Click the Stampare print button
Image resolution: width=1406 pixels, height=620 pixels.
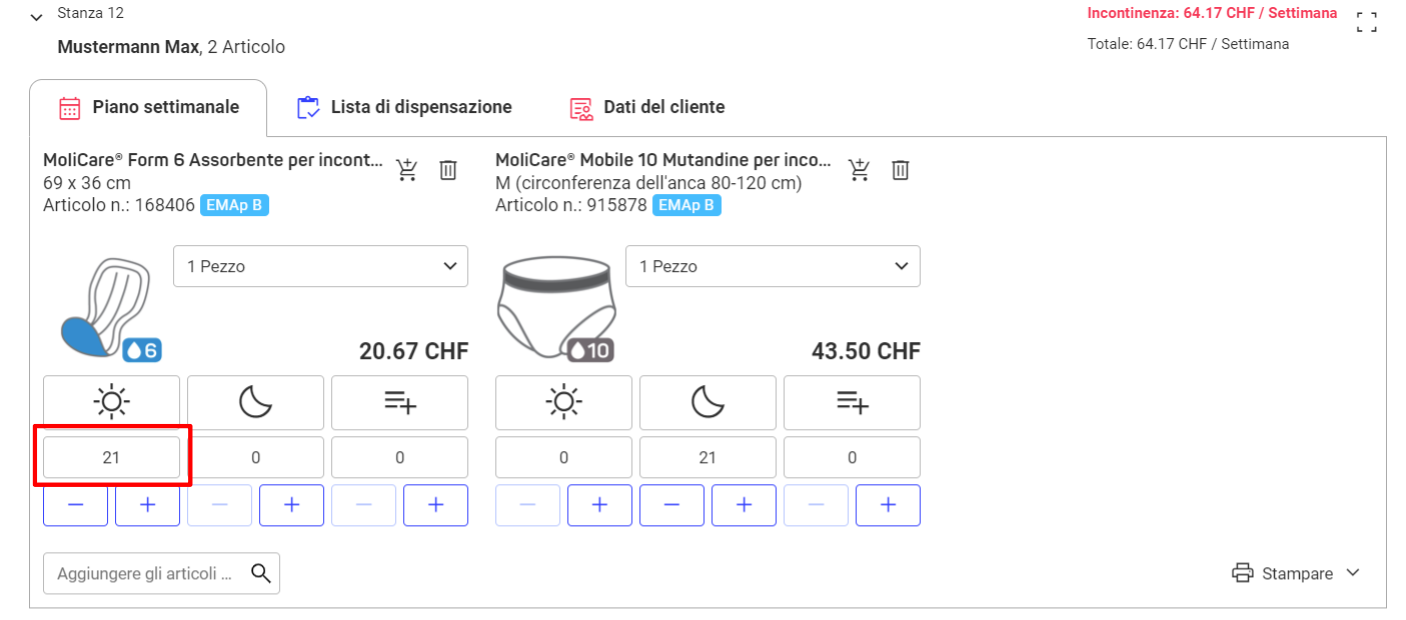tap(1283, 573)
